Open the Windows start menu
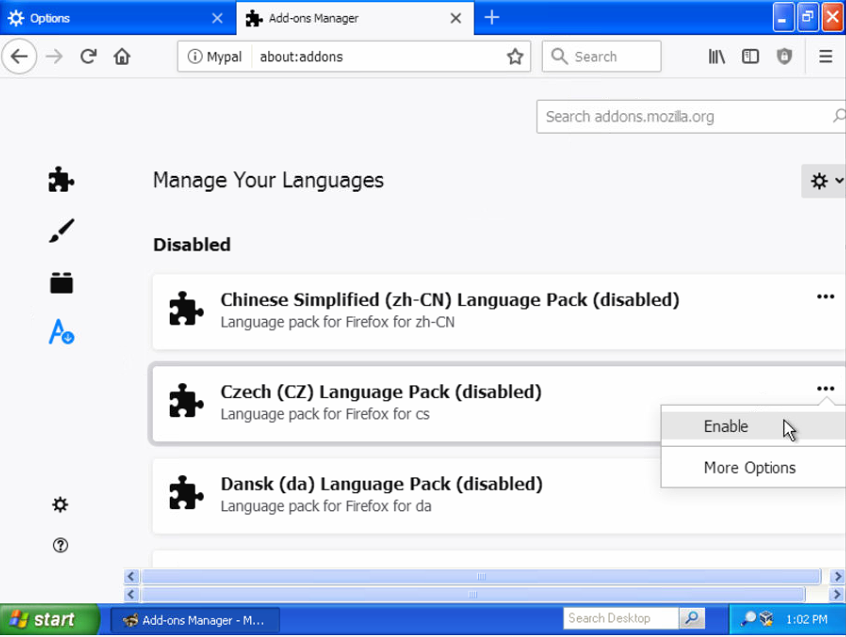The width and height of the screenshot is (846, 637). pos(50,619)
